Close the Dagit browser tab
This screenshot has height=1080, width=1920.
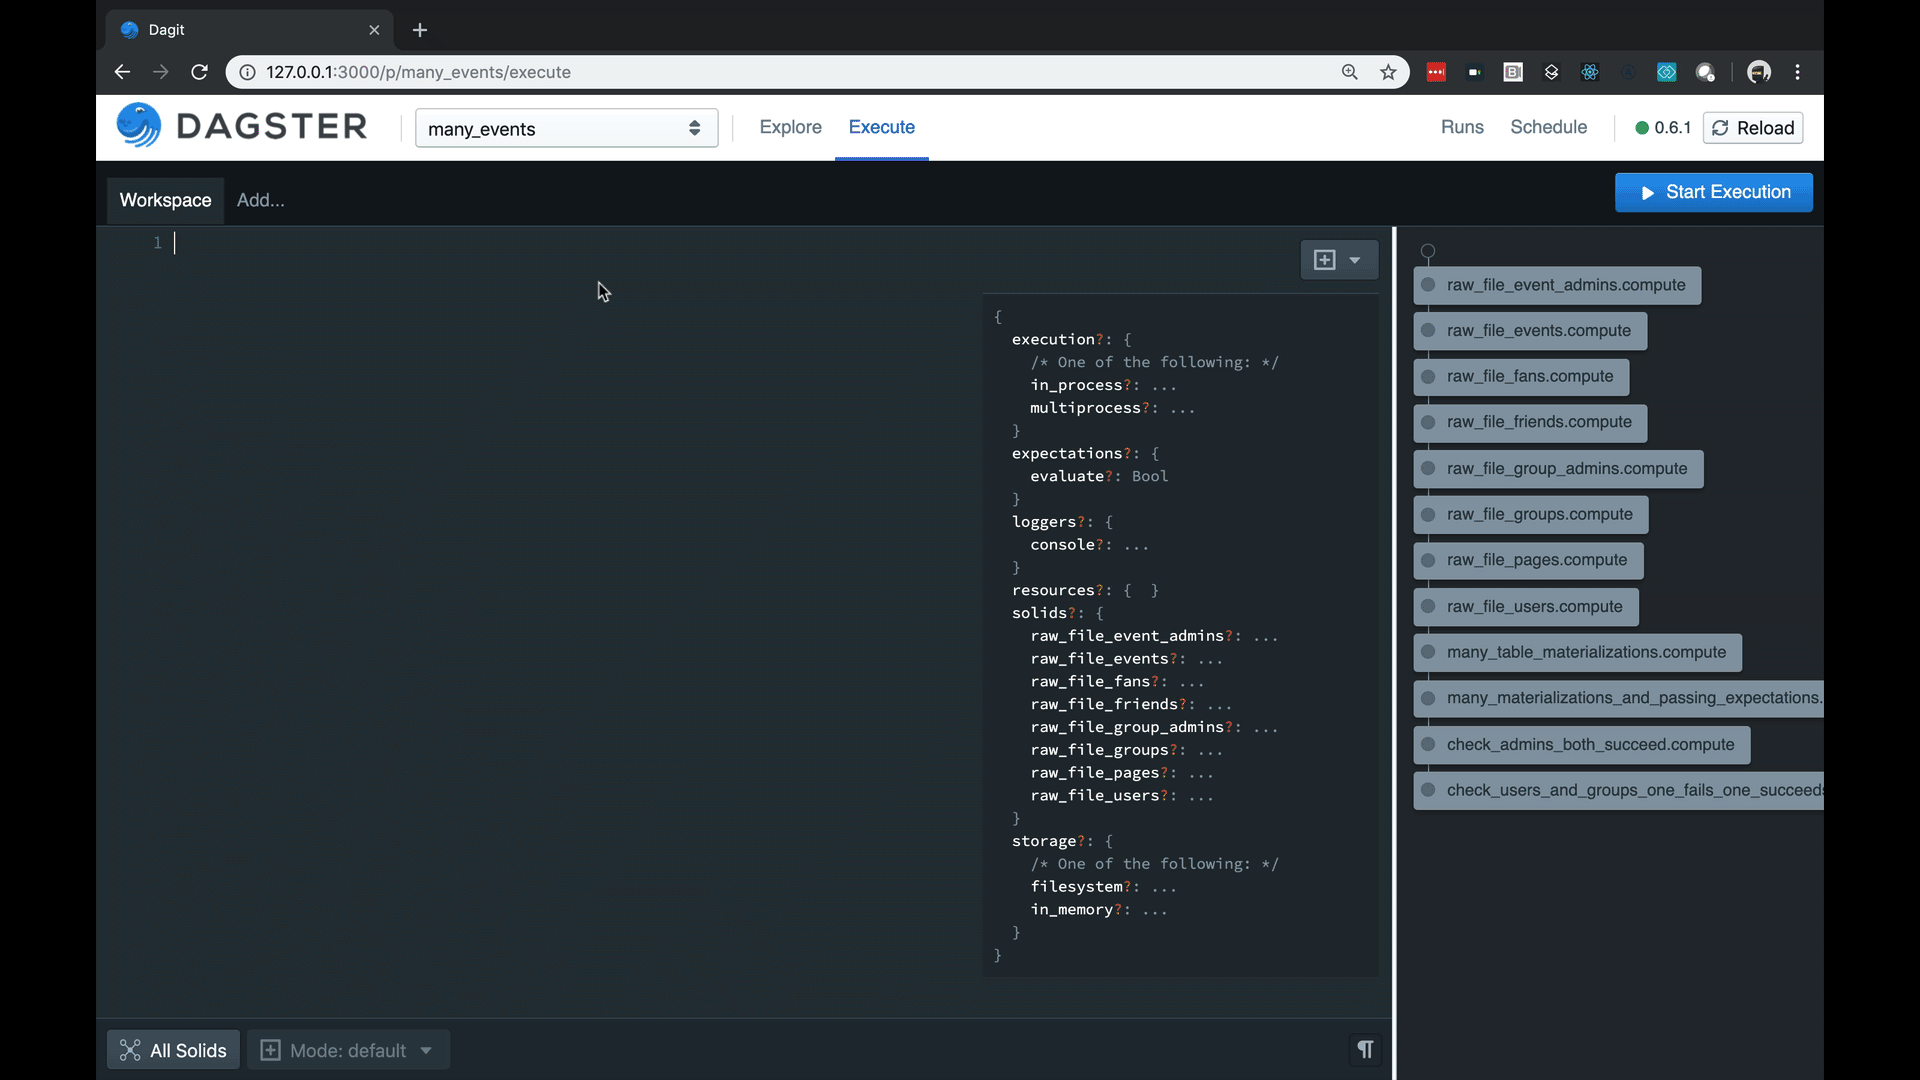coord(374,30)
